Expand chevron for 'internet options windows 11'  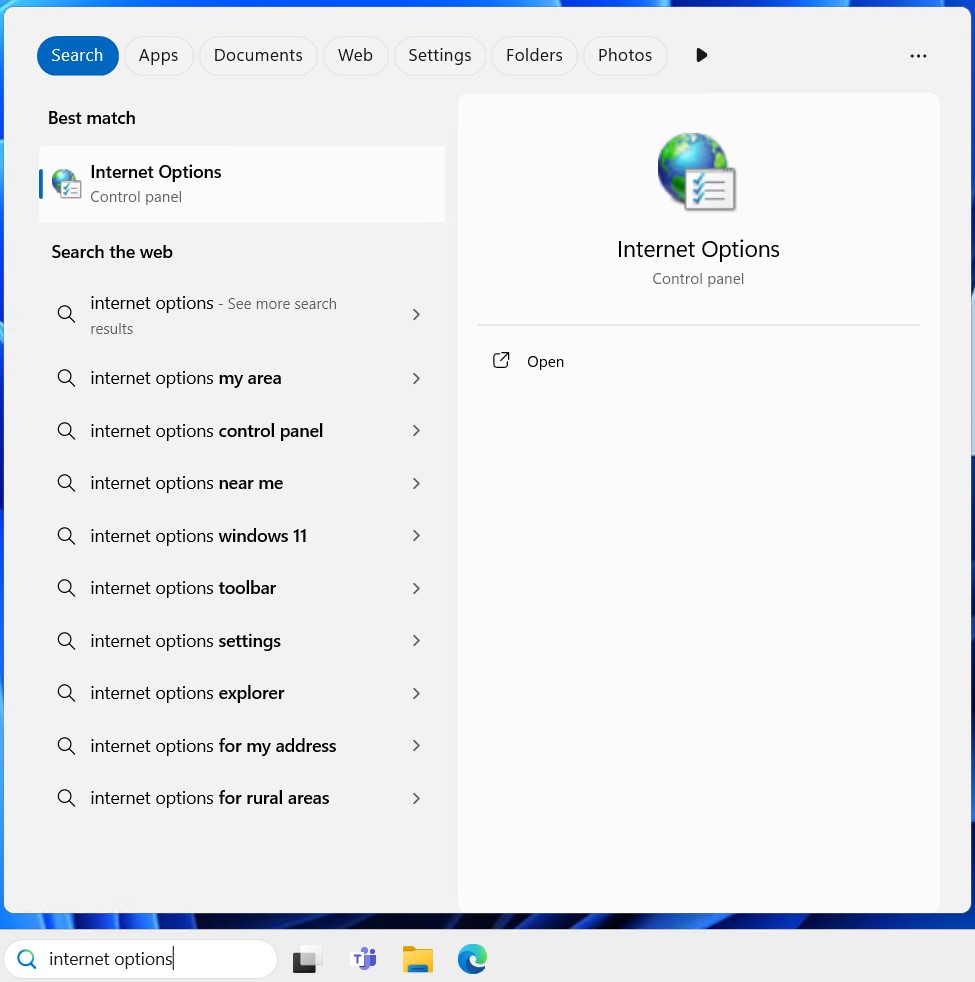coord(416,536)
